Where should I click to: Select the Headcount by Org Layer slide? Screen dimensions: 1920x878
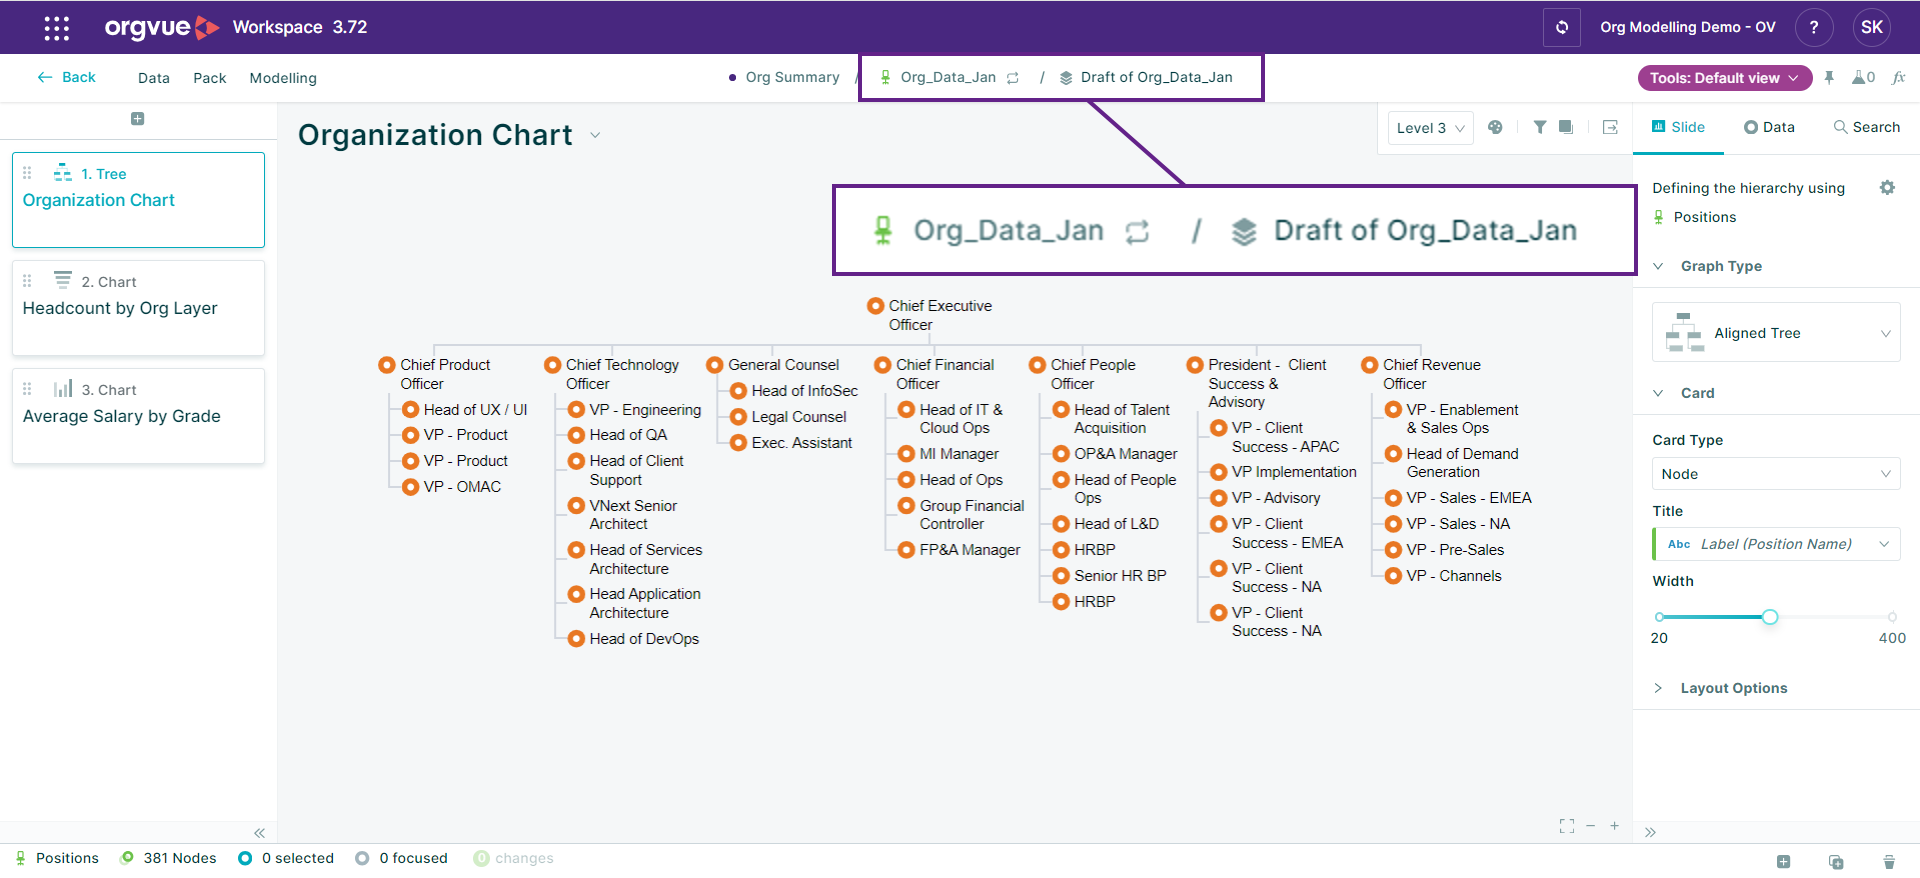[138, 308]
